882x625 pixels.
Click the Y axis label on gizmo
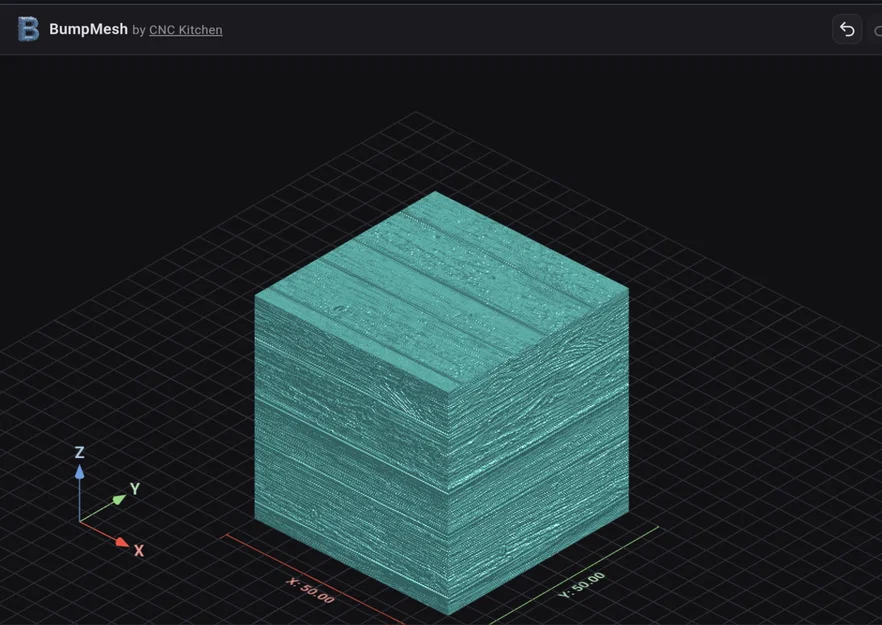[x=134, y=488]
